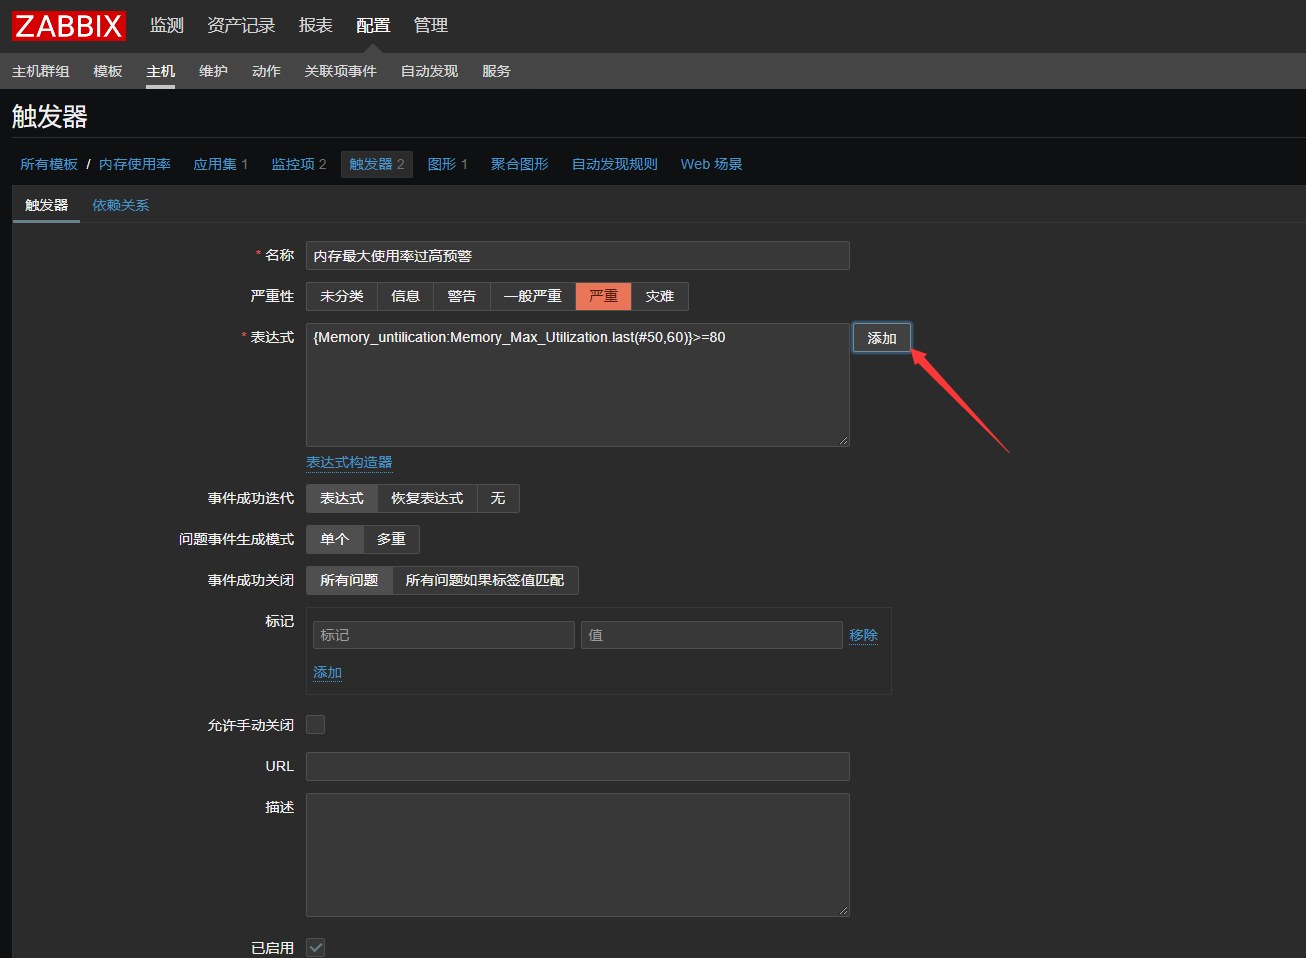Click 添加 button beside expression
The width and height of the screenshot is (1306, 958).
(882, 338)
